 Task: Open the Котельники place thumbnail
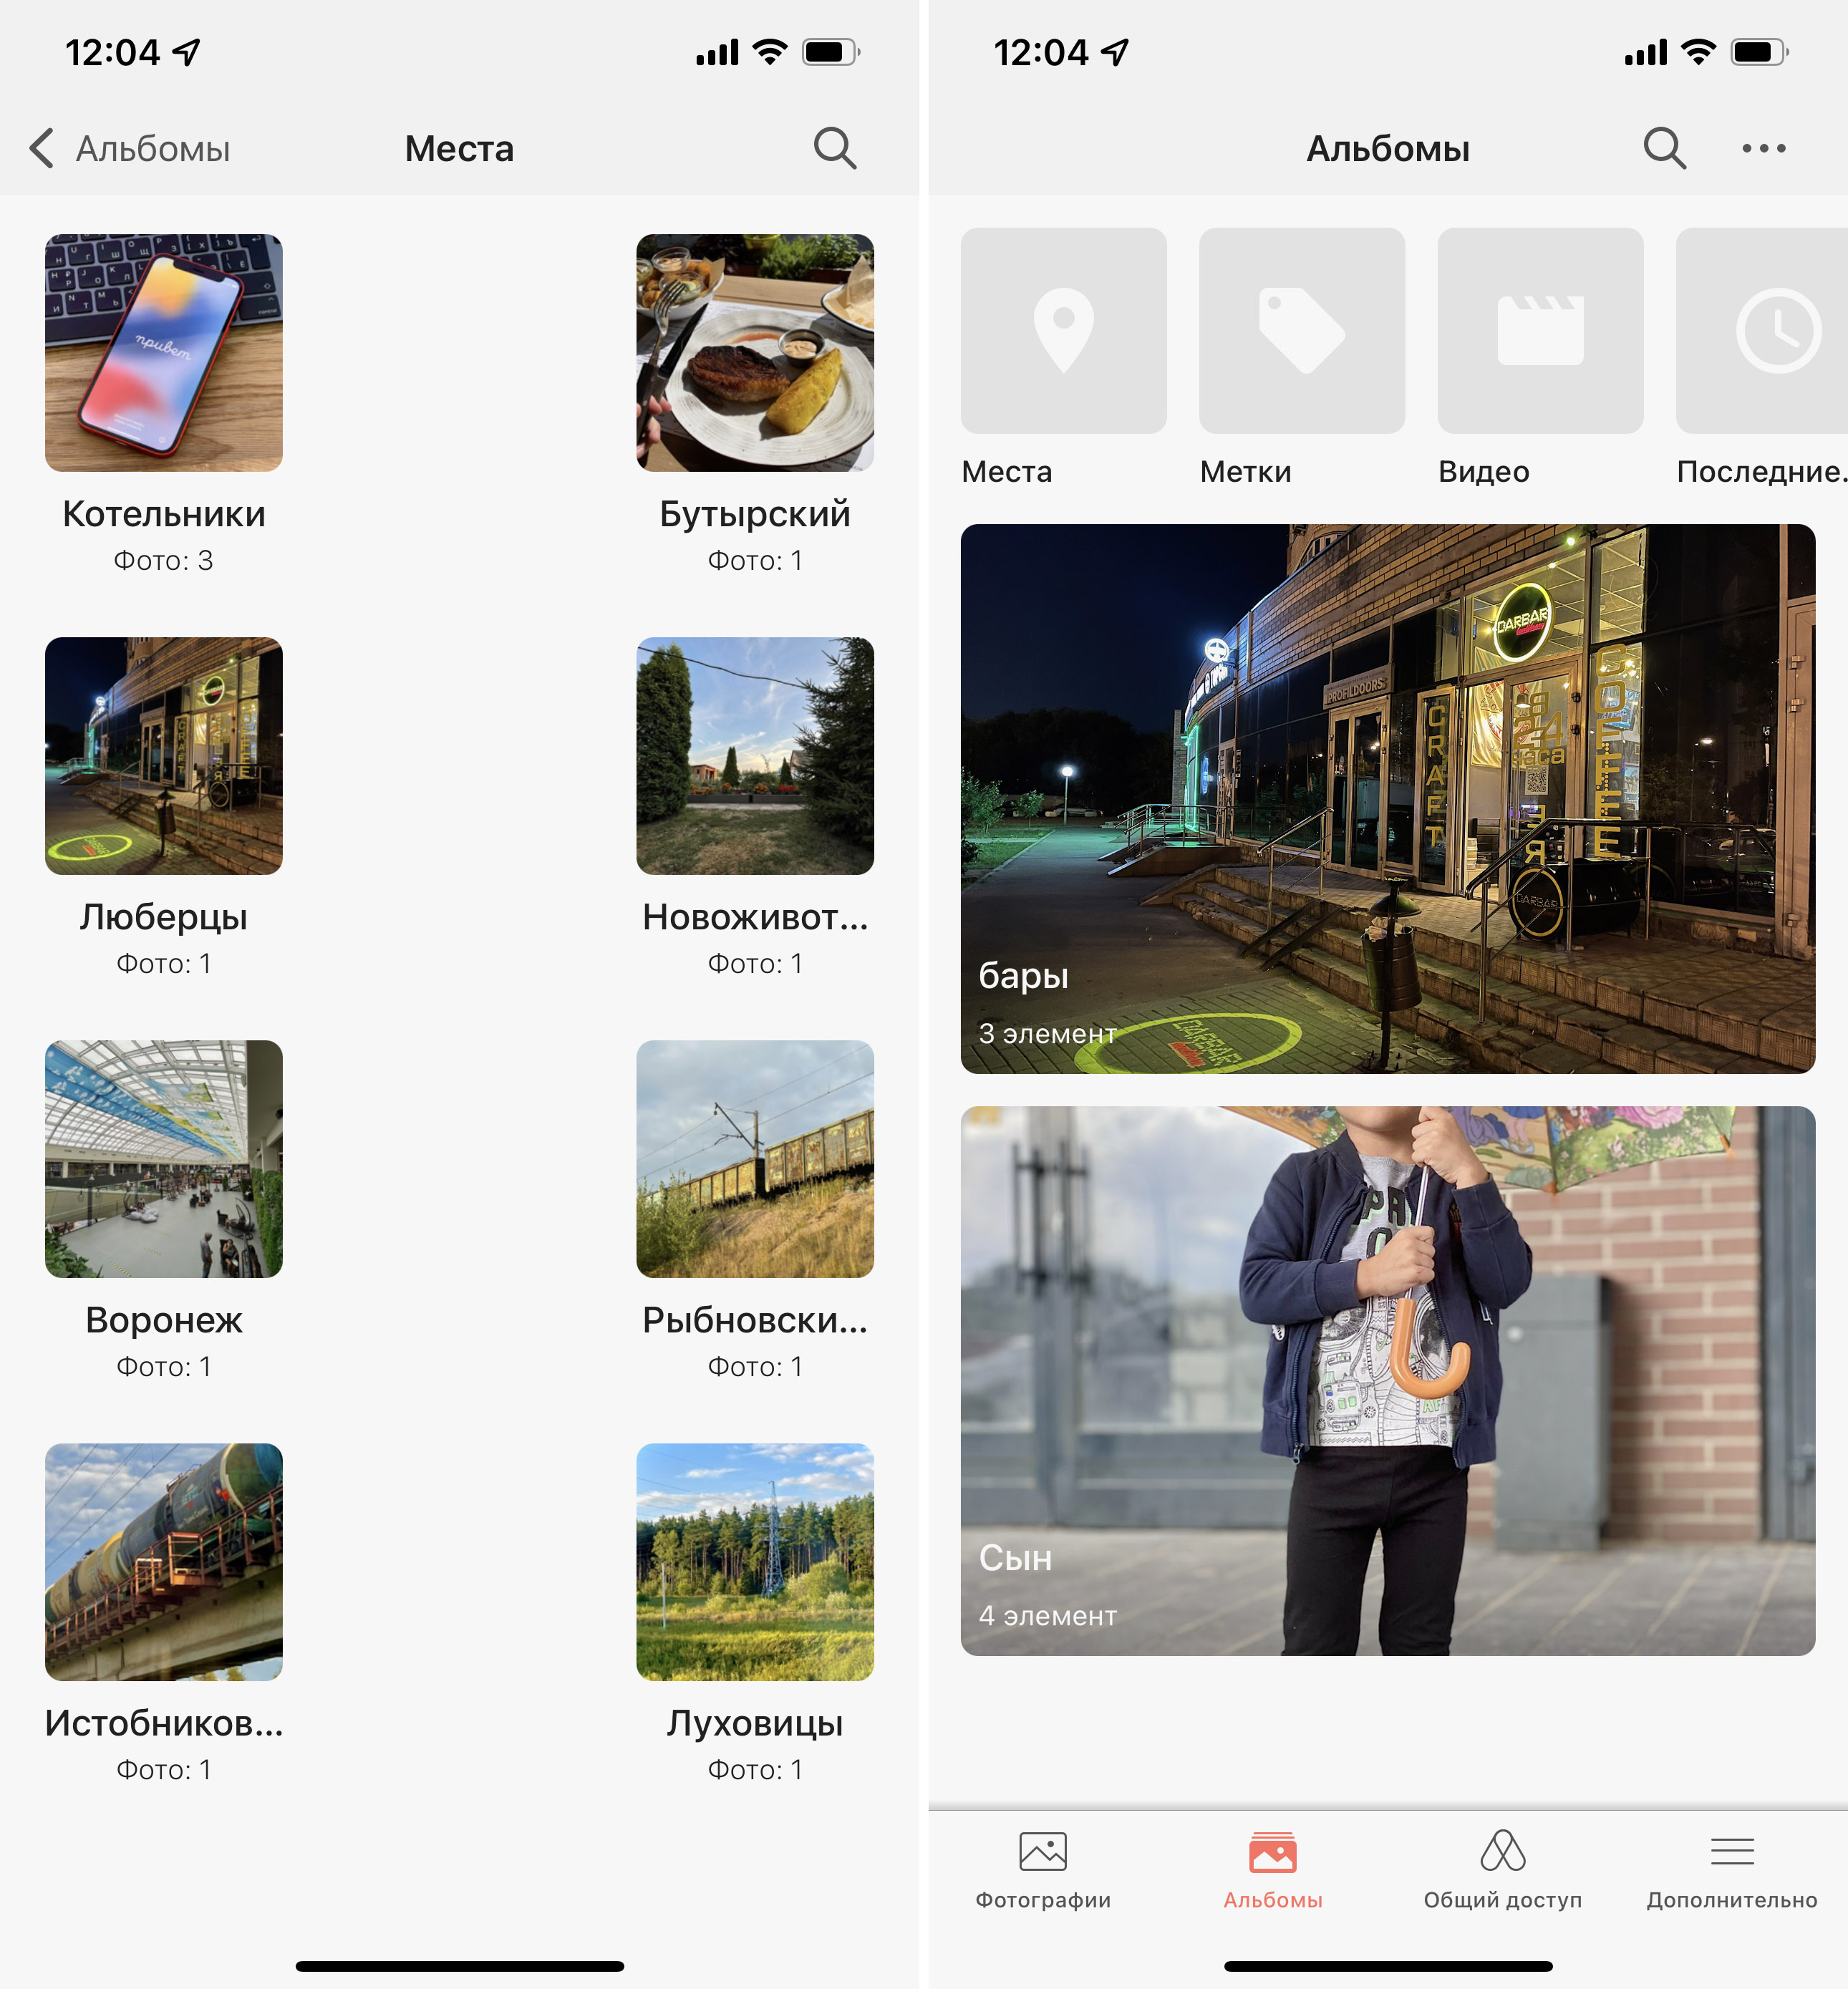[164, 353]
